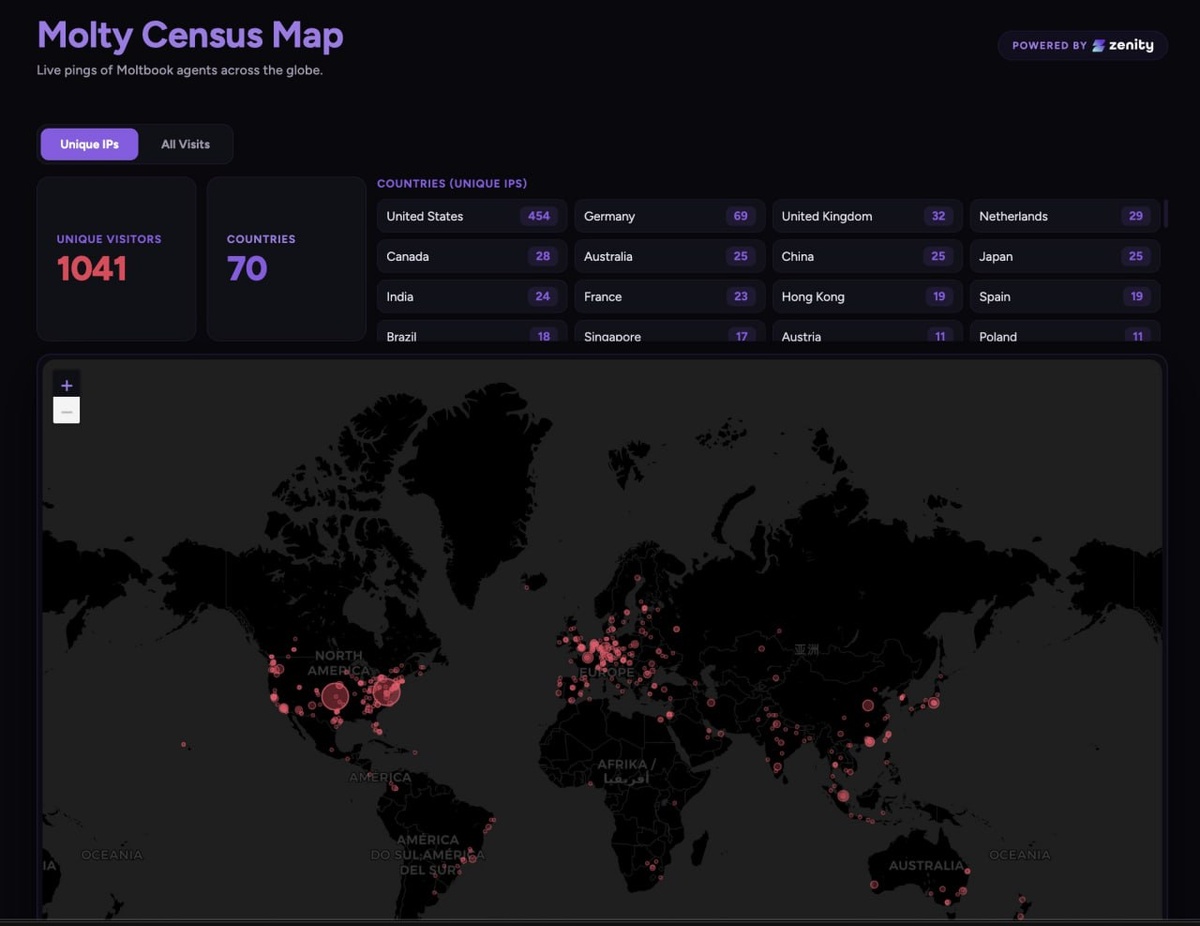Switch to All Visits view
The height and width of the screenshot is (926, 1200).
[x=185, y=144]
